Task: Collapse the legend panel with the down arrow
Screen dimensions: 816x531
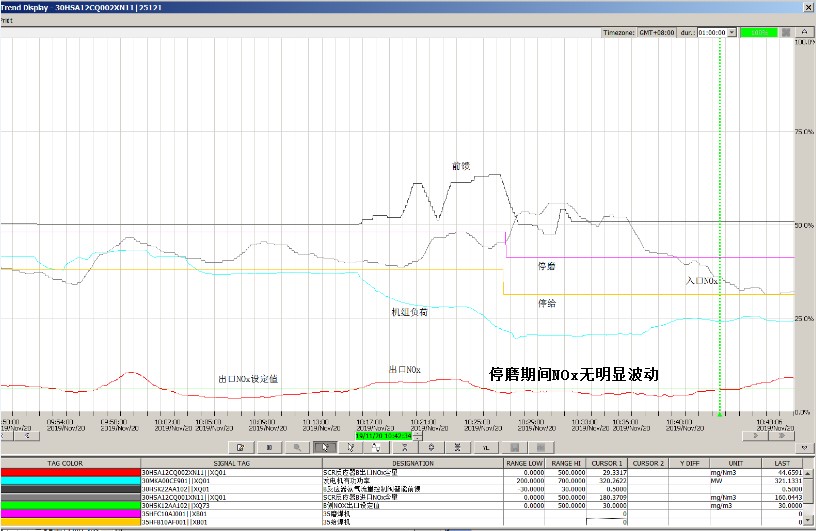Action: click(807, 447)
